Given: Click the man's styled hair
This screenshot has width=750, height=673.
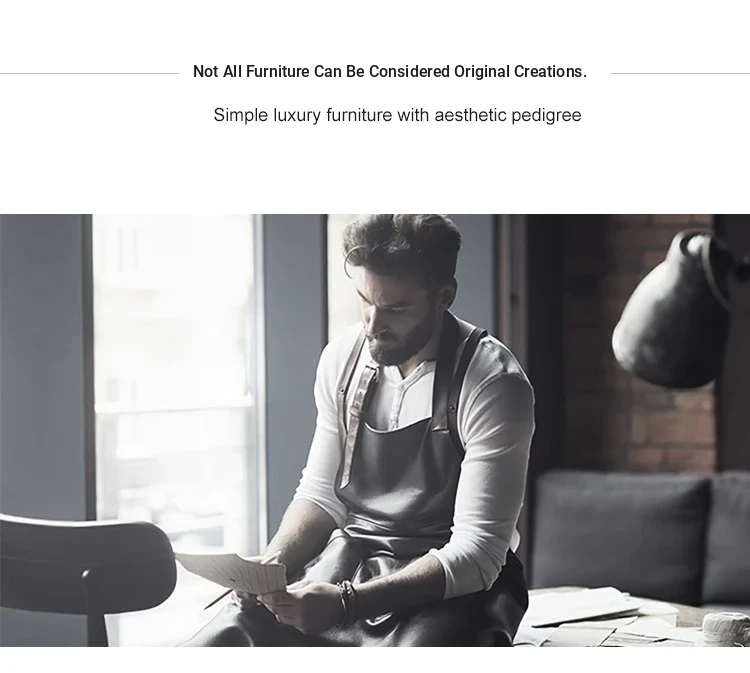Looking at the screenshot, I should pyautogui.click(x=402, y=246).
